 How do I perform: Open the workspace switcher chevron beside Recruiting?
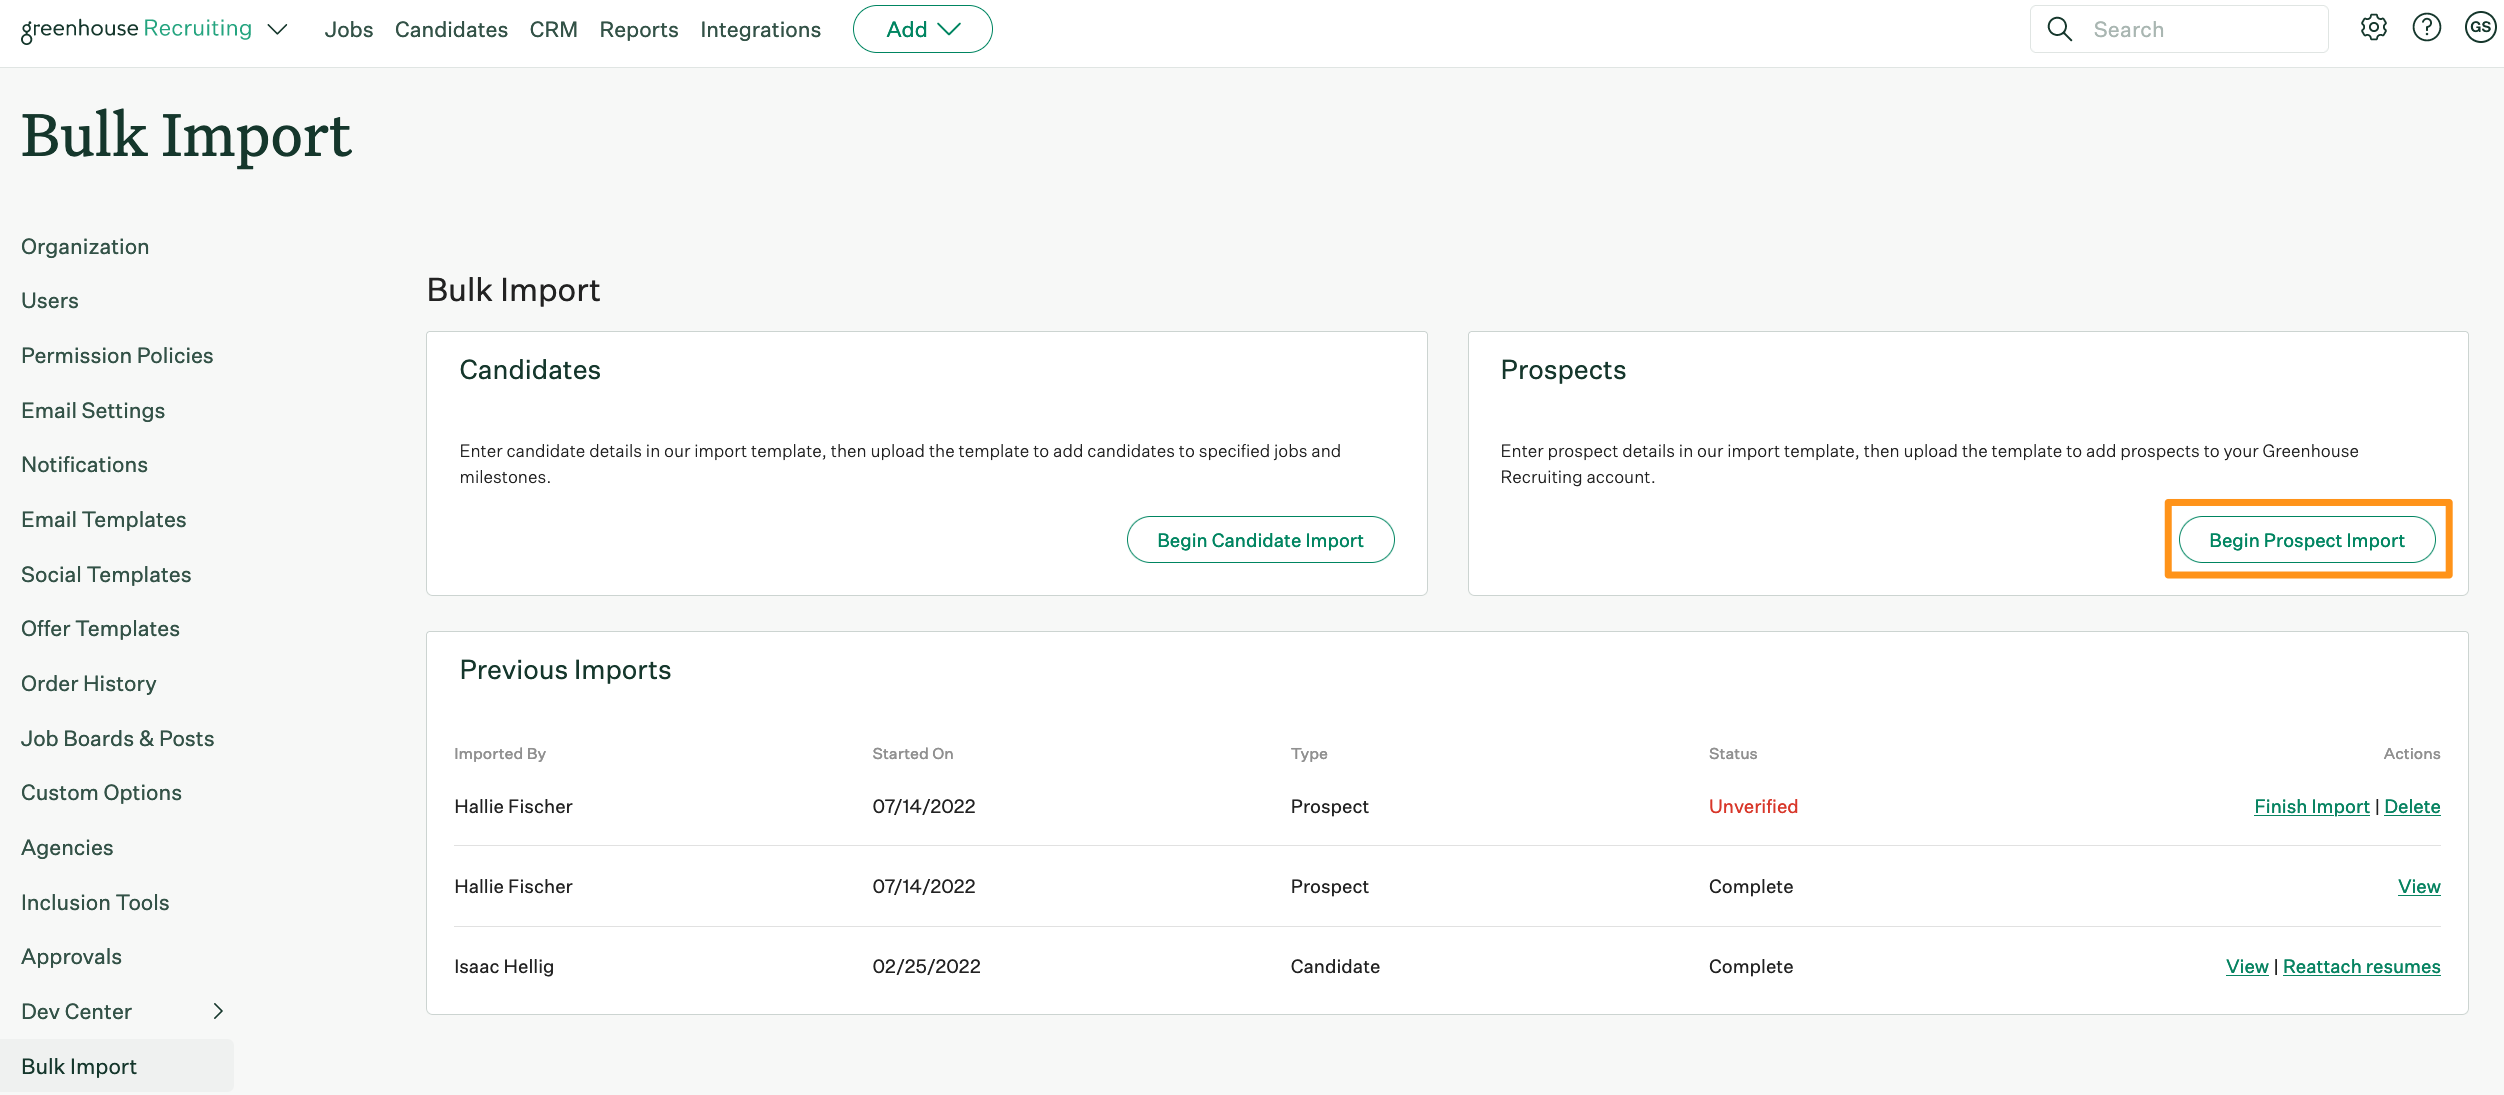pyautogui.click(x=277, y=29)
